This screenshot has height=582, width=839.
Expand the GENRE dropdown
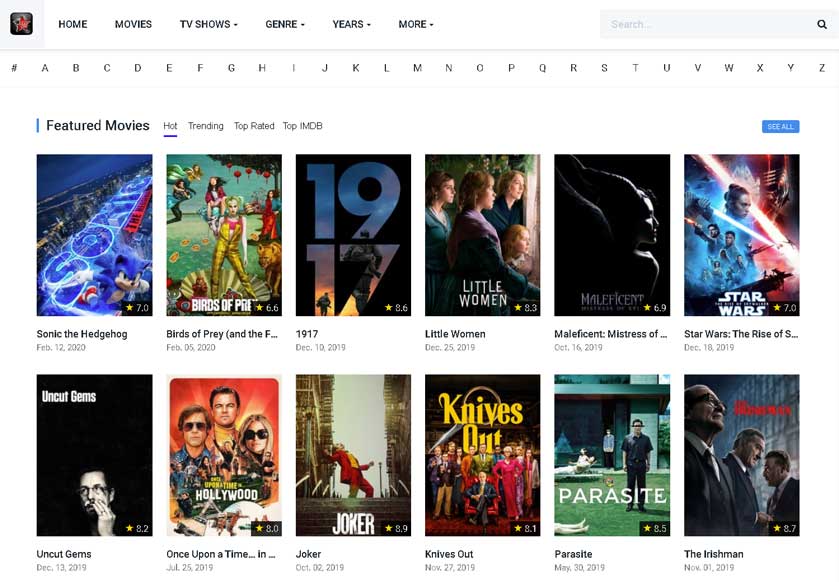pos(285,24)
